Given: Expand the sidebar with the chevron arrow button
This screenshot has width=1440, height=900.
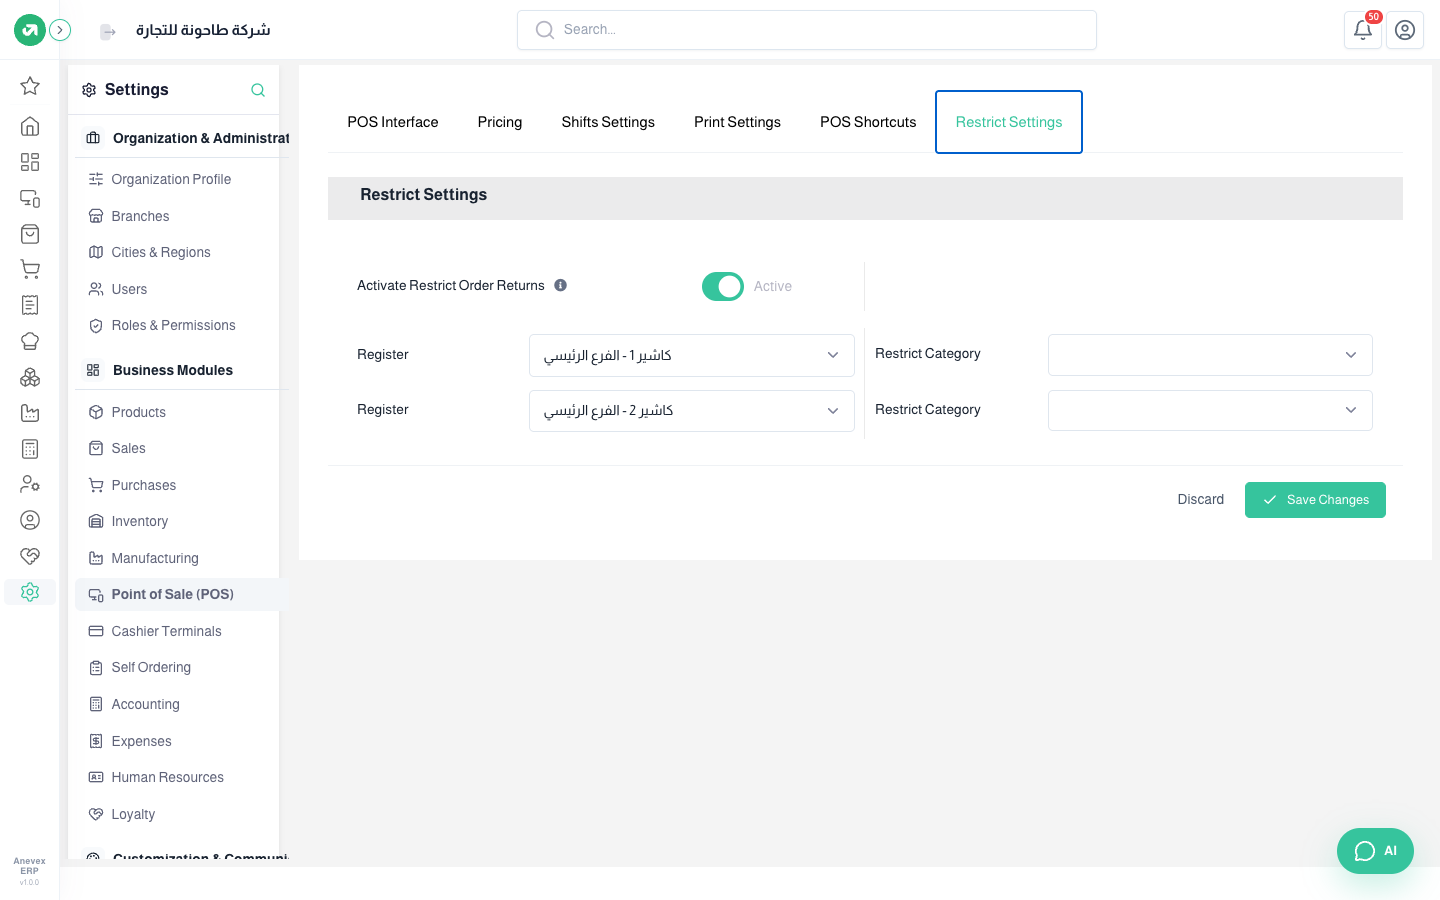Looking at the screenshot, I should (x=60, y=30).
